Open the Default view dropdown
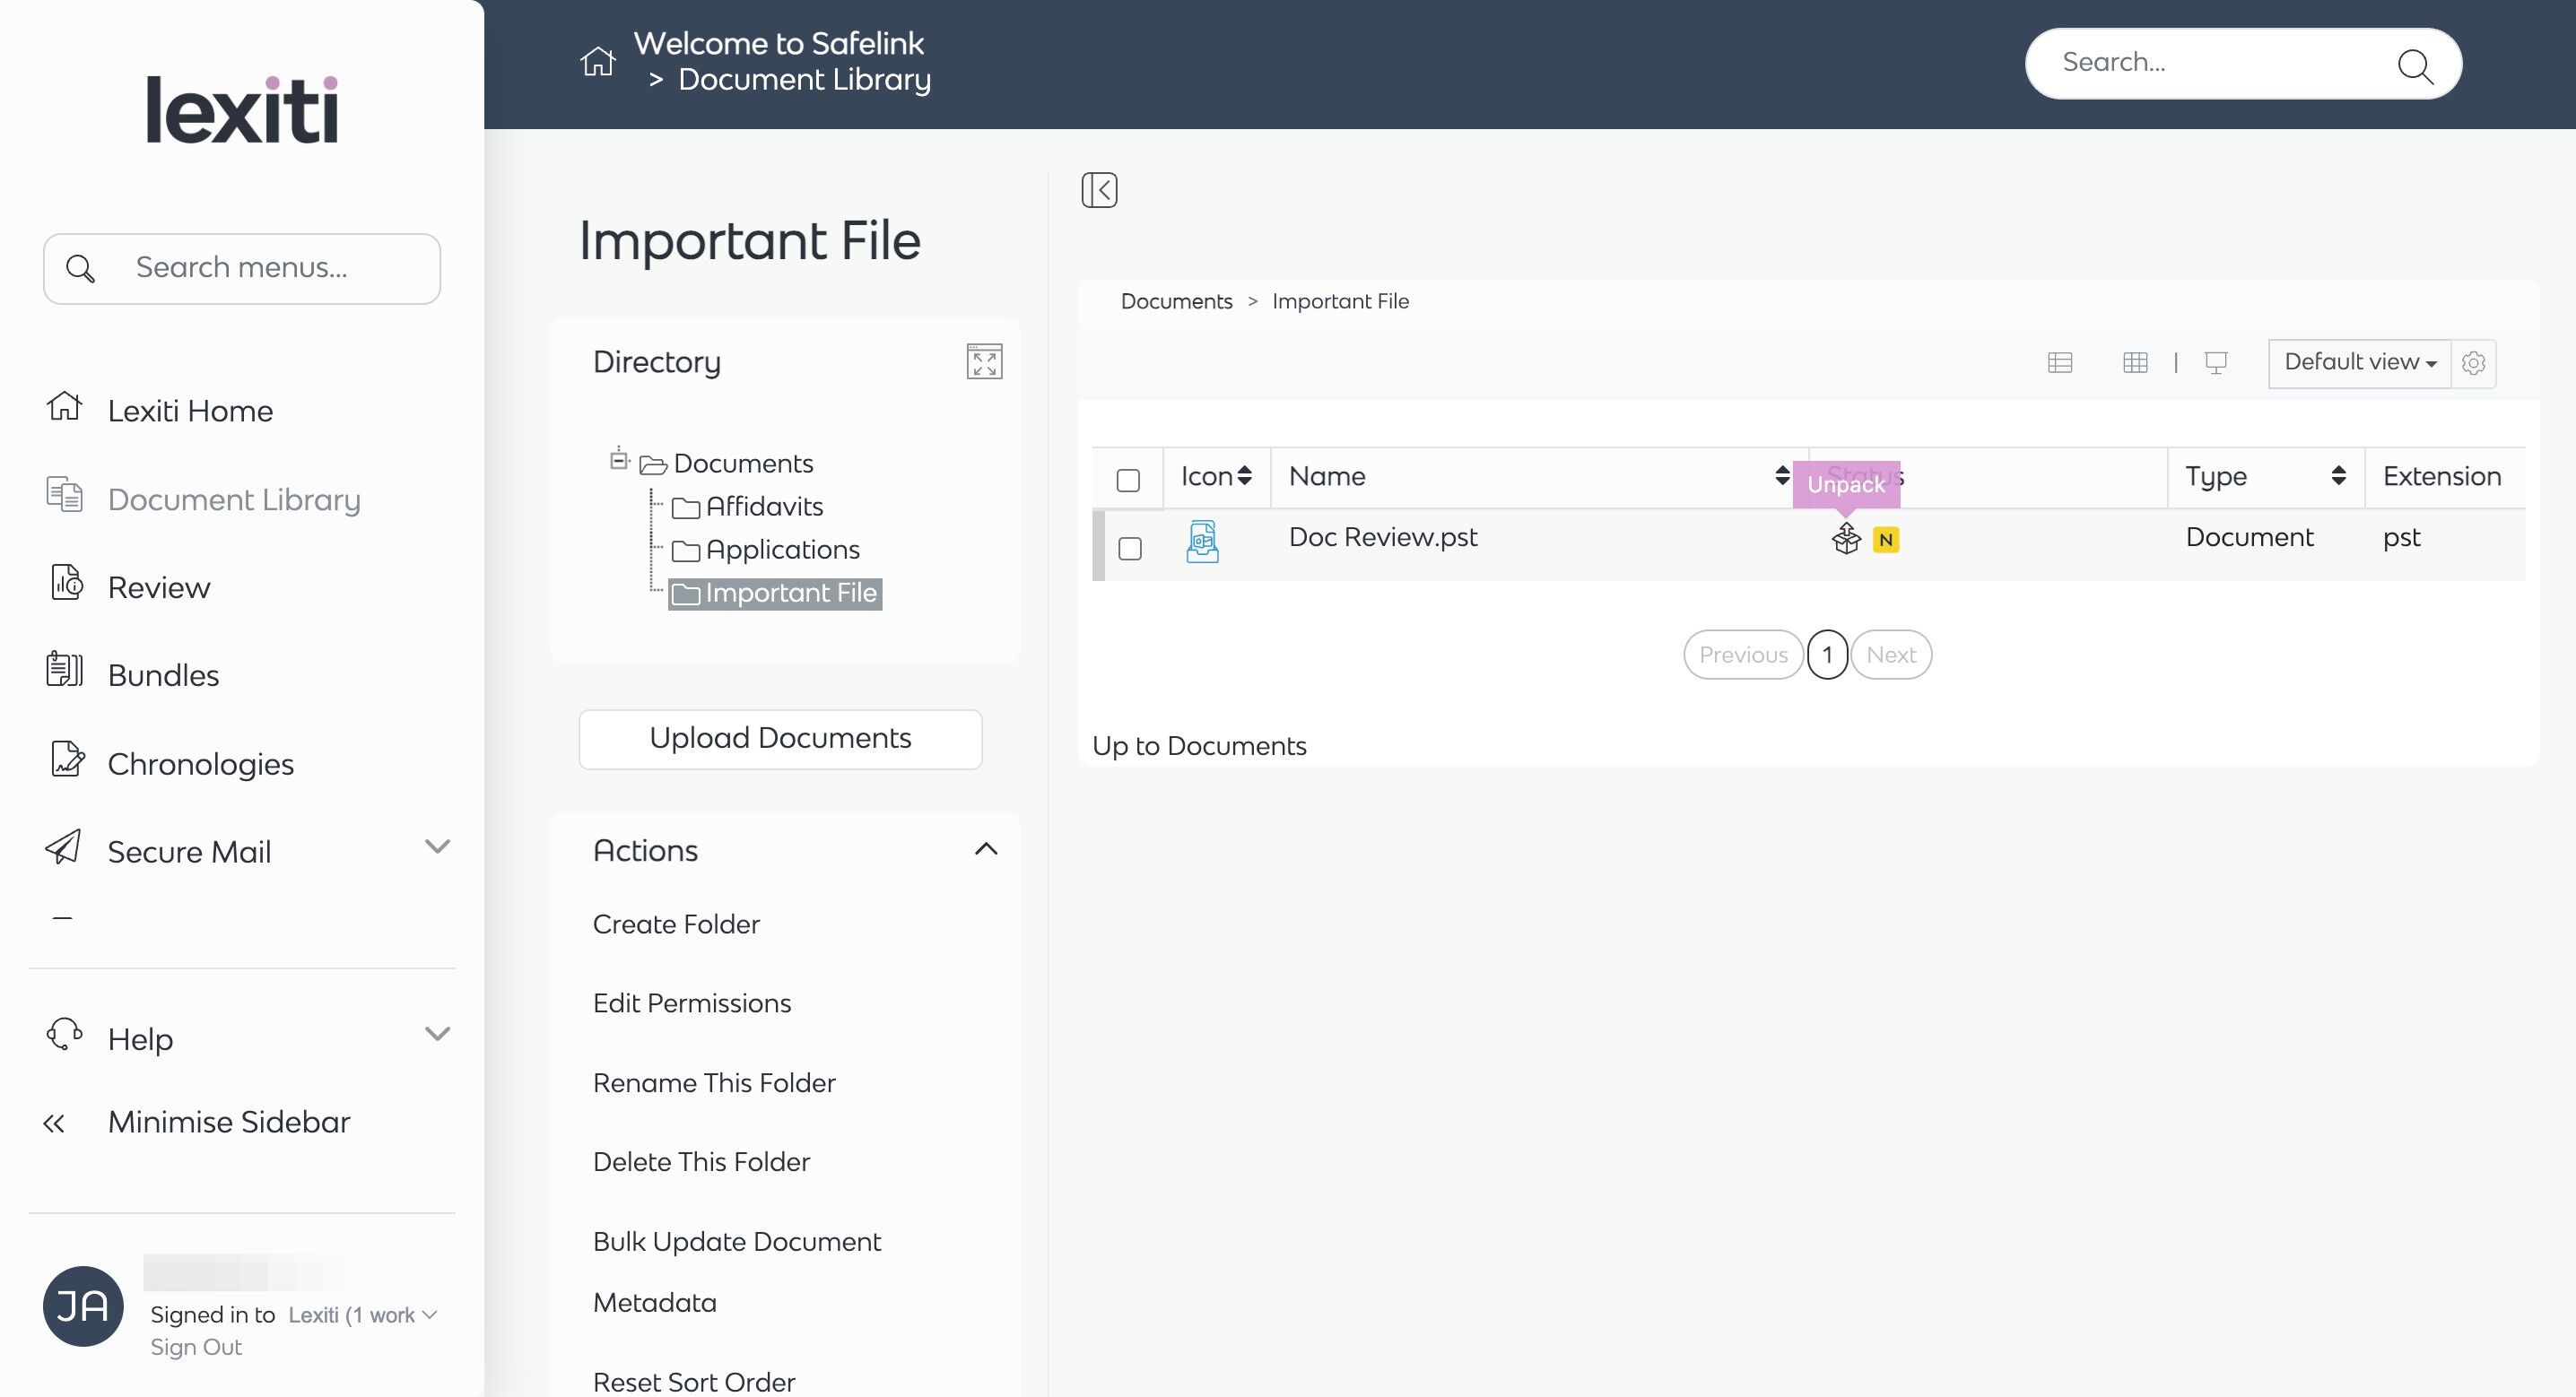 click(2359, 363)
